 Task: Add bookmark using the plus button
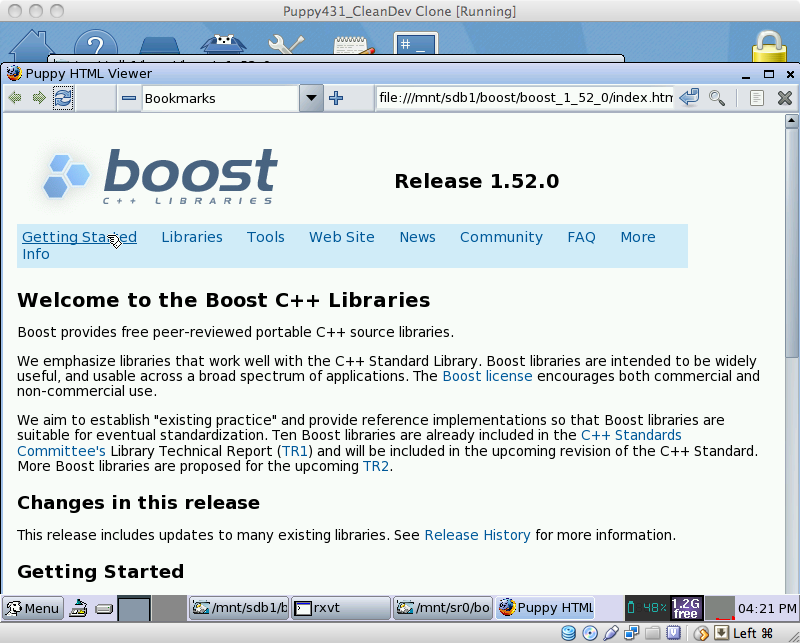pos(336,98)
